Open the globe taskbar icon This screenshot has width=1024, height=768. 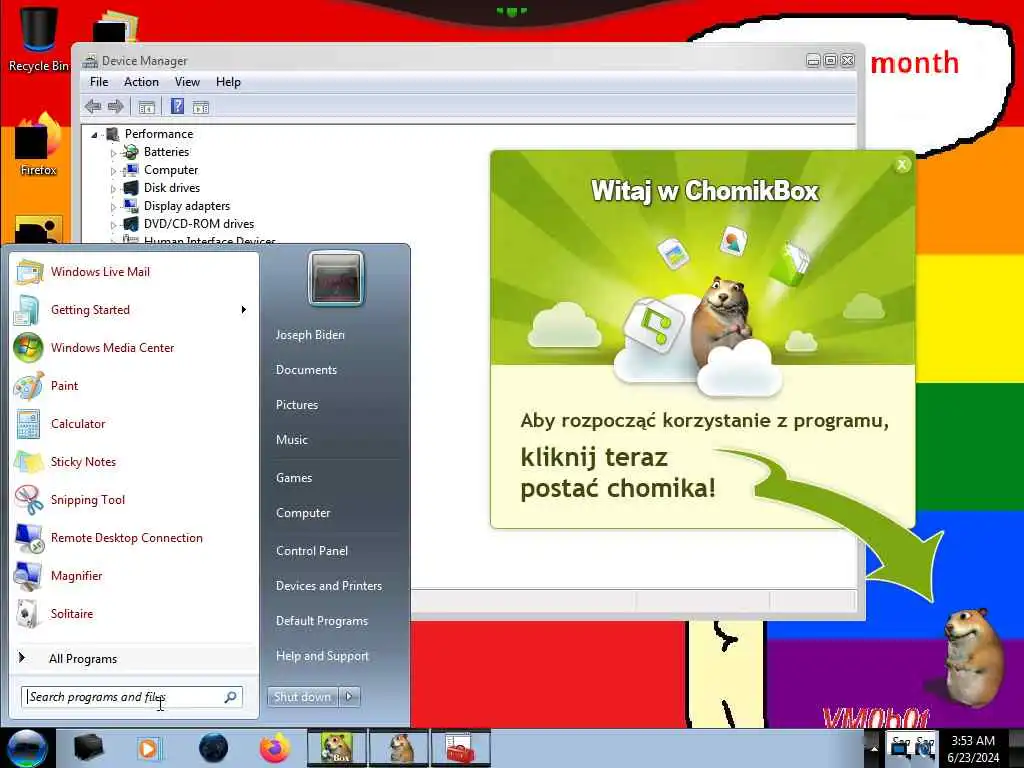click(213, 748)
